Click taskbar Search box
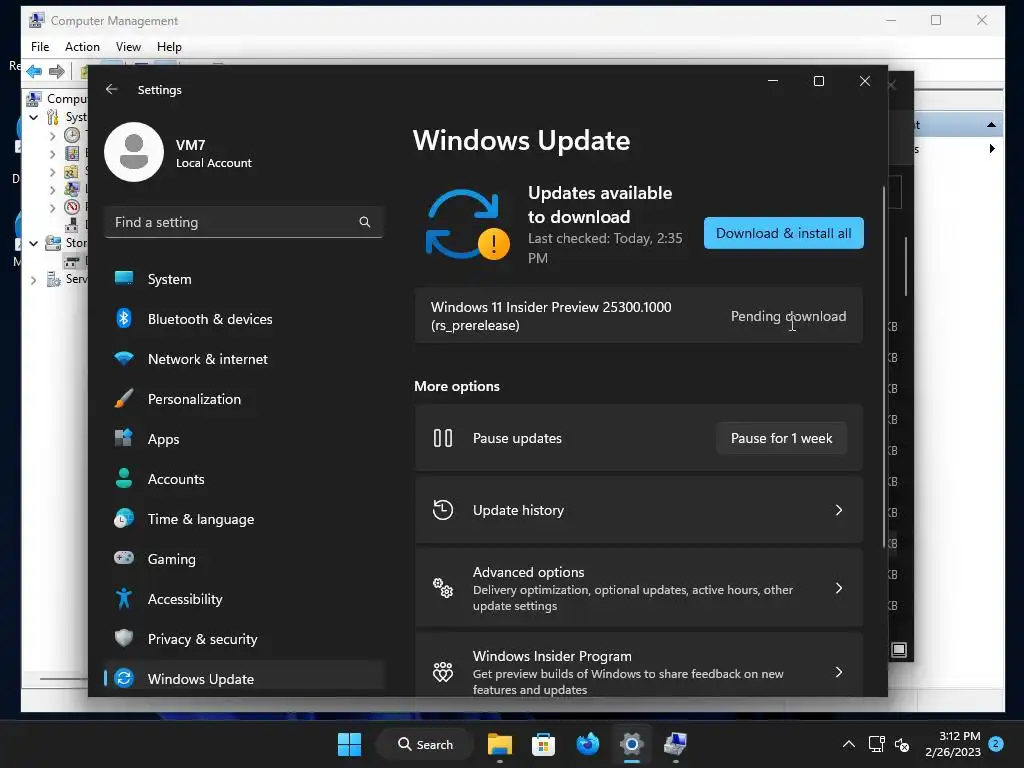This screenshot has height=768, width=1024. (425, 744)
